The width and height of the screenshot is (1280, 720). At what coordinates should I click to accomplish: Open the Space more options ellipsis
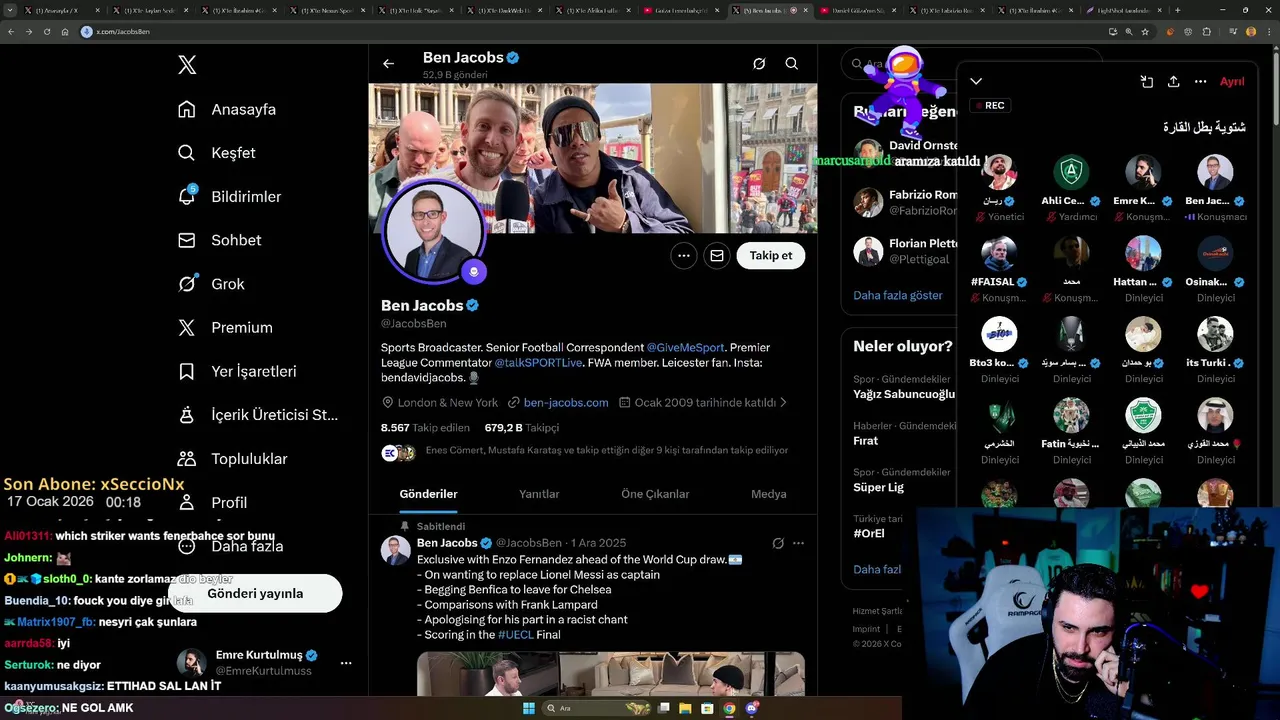coord(1201,82)
